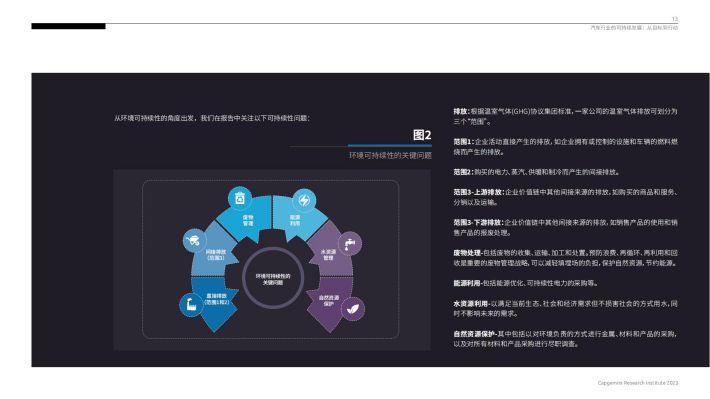710x399 pixels.
Task: Click the 范围1 definition paragraph
Action: click(566, 147)
